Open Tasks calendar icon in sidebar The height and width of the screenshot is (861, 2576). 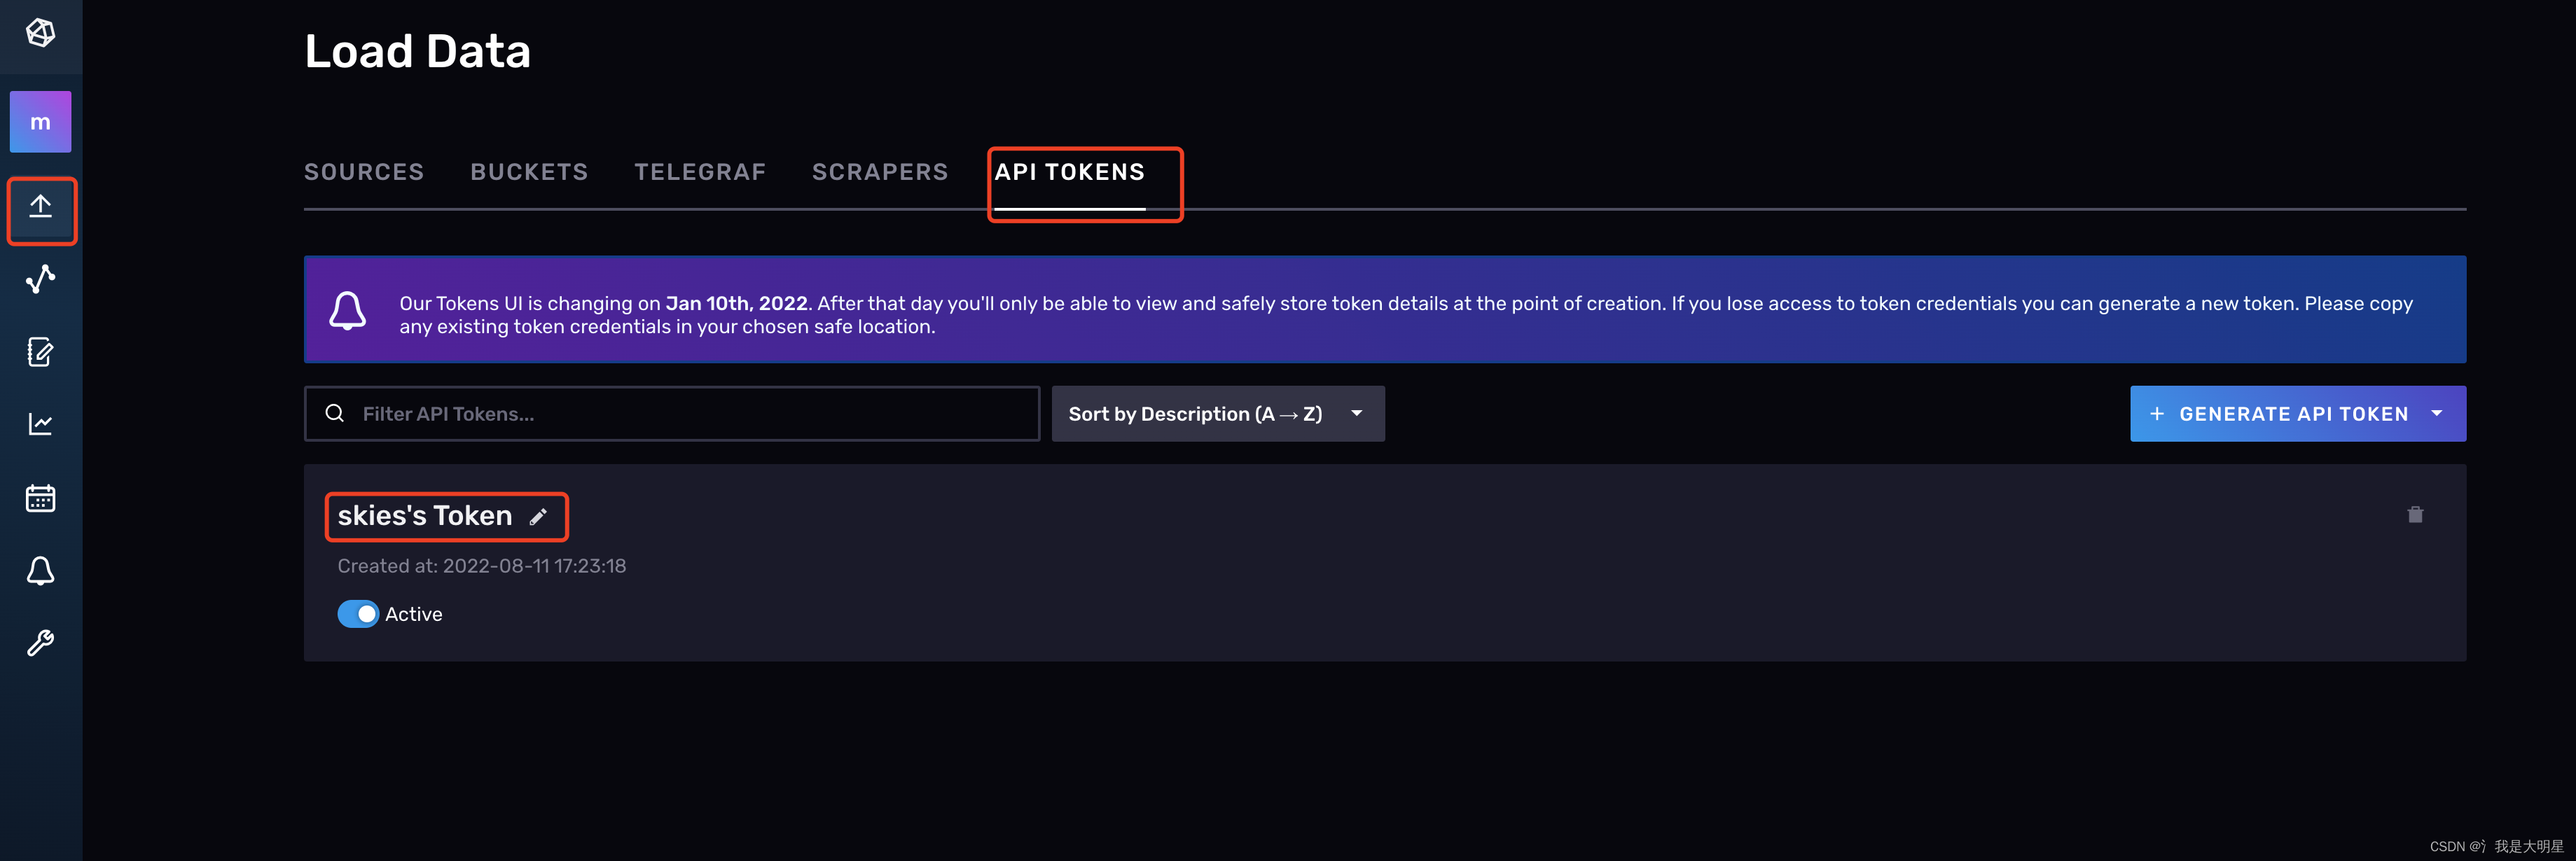(x=40, y=498)
